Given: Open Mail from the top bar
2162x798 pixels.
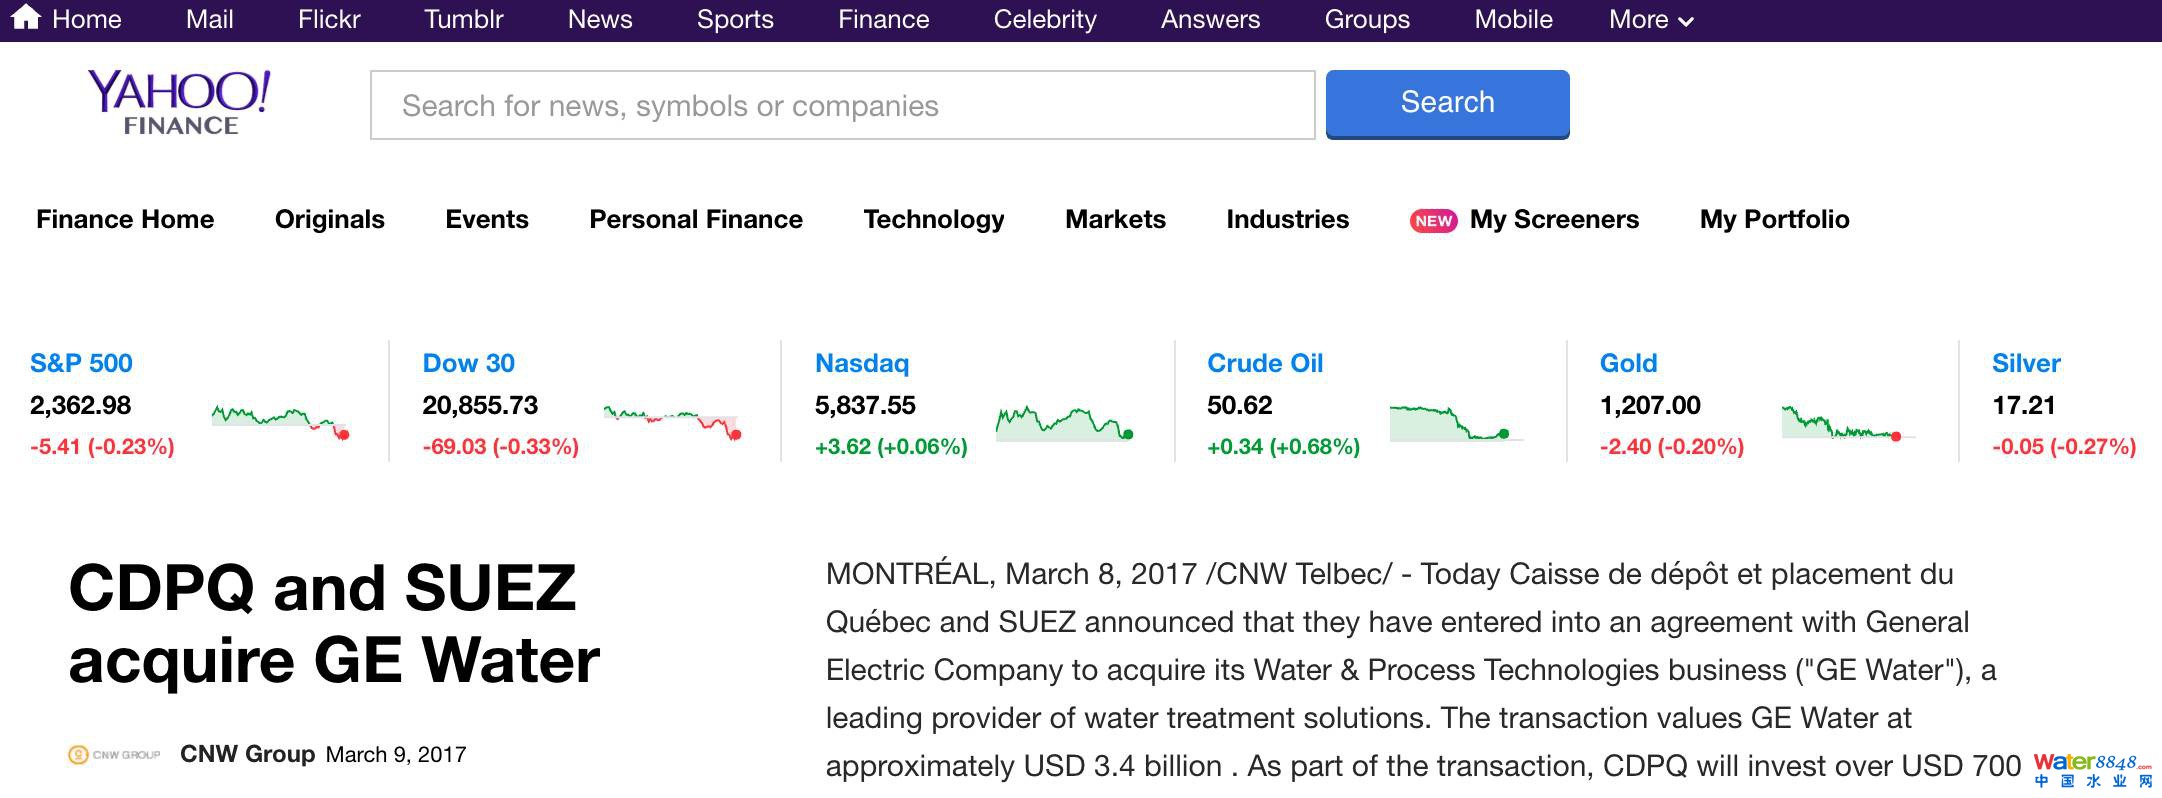Looking at the screenshot, I should tap(209, 20).
